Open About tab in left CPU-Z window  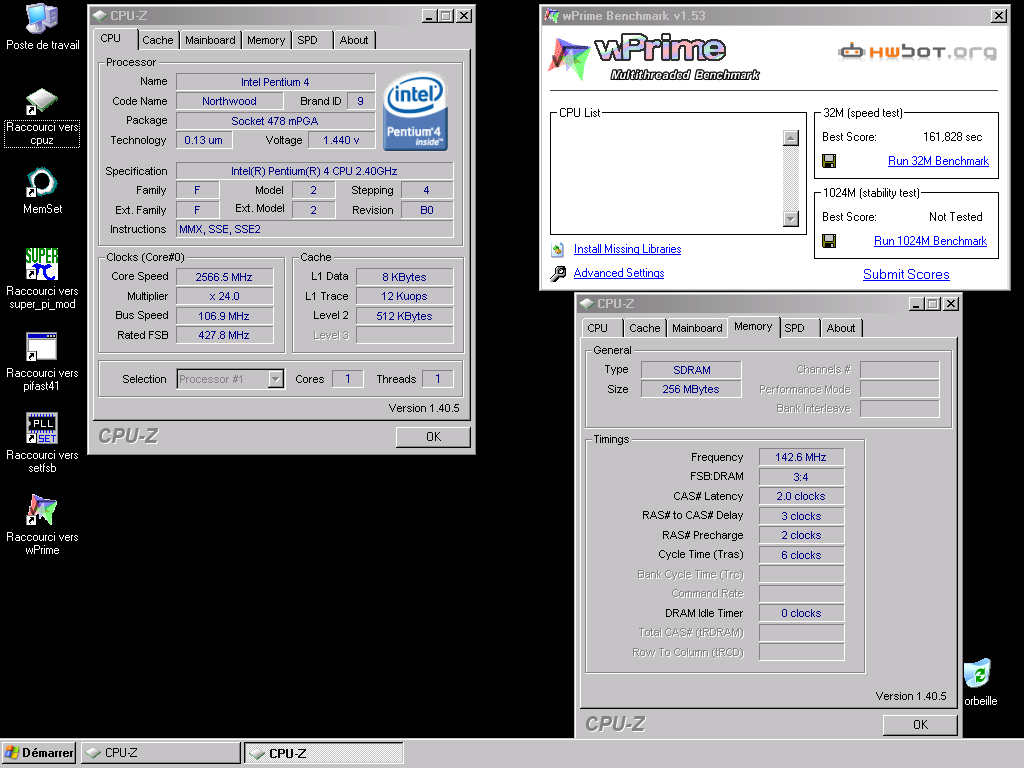pos(354,40)
